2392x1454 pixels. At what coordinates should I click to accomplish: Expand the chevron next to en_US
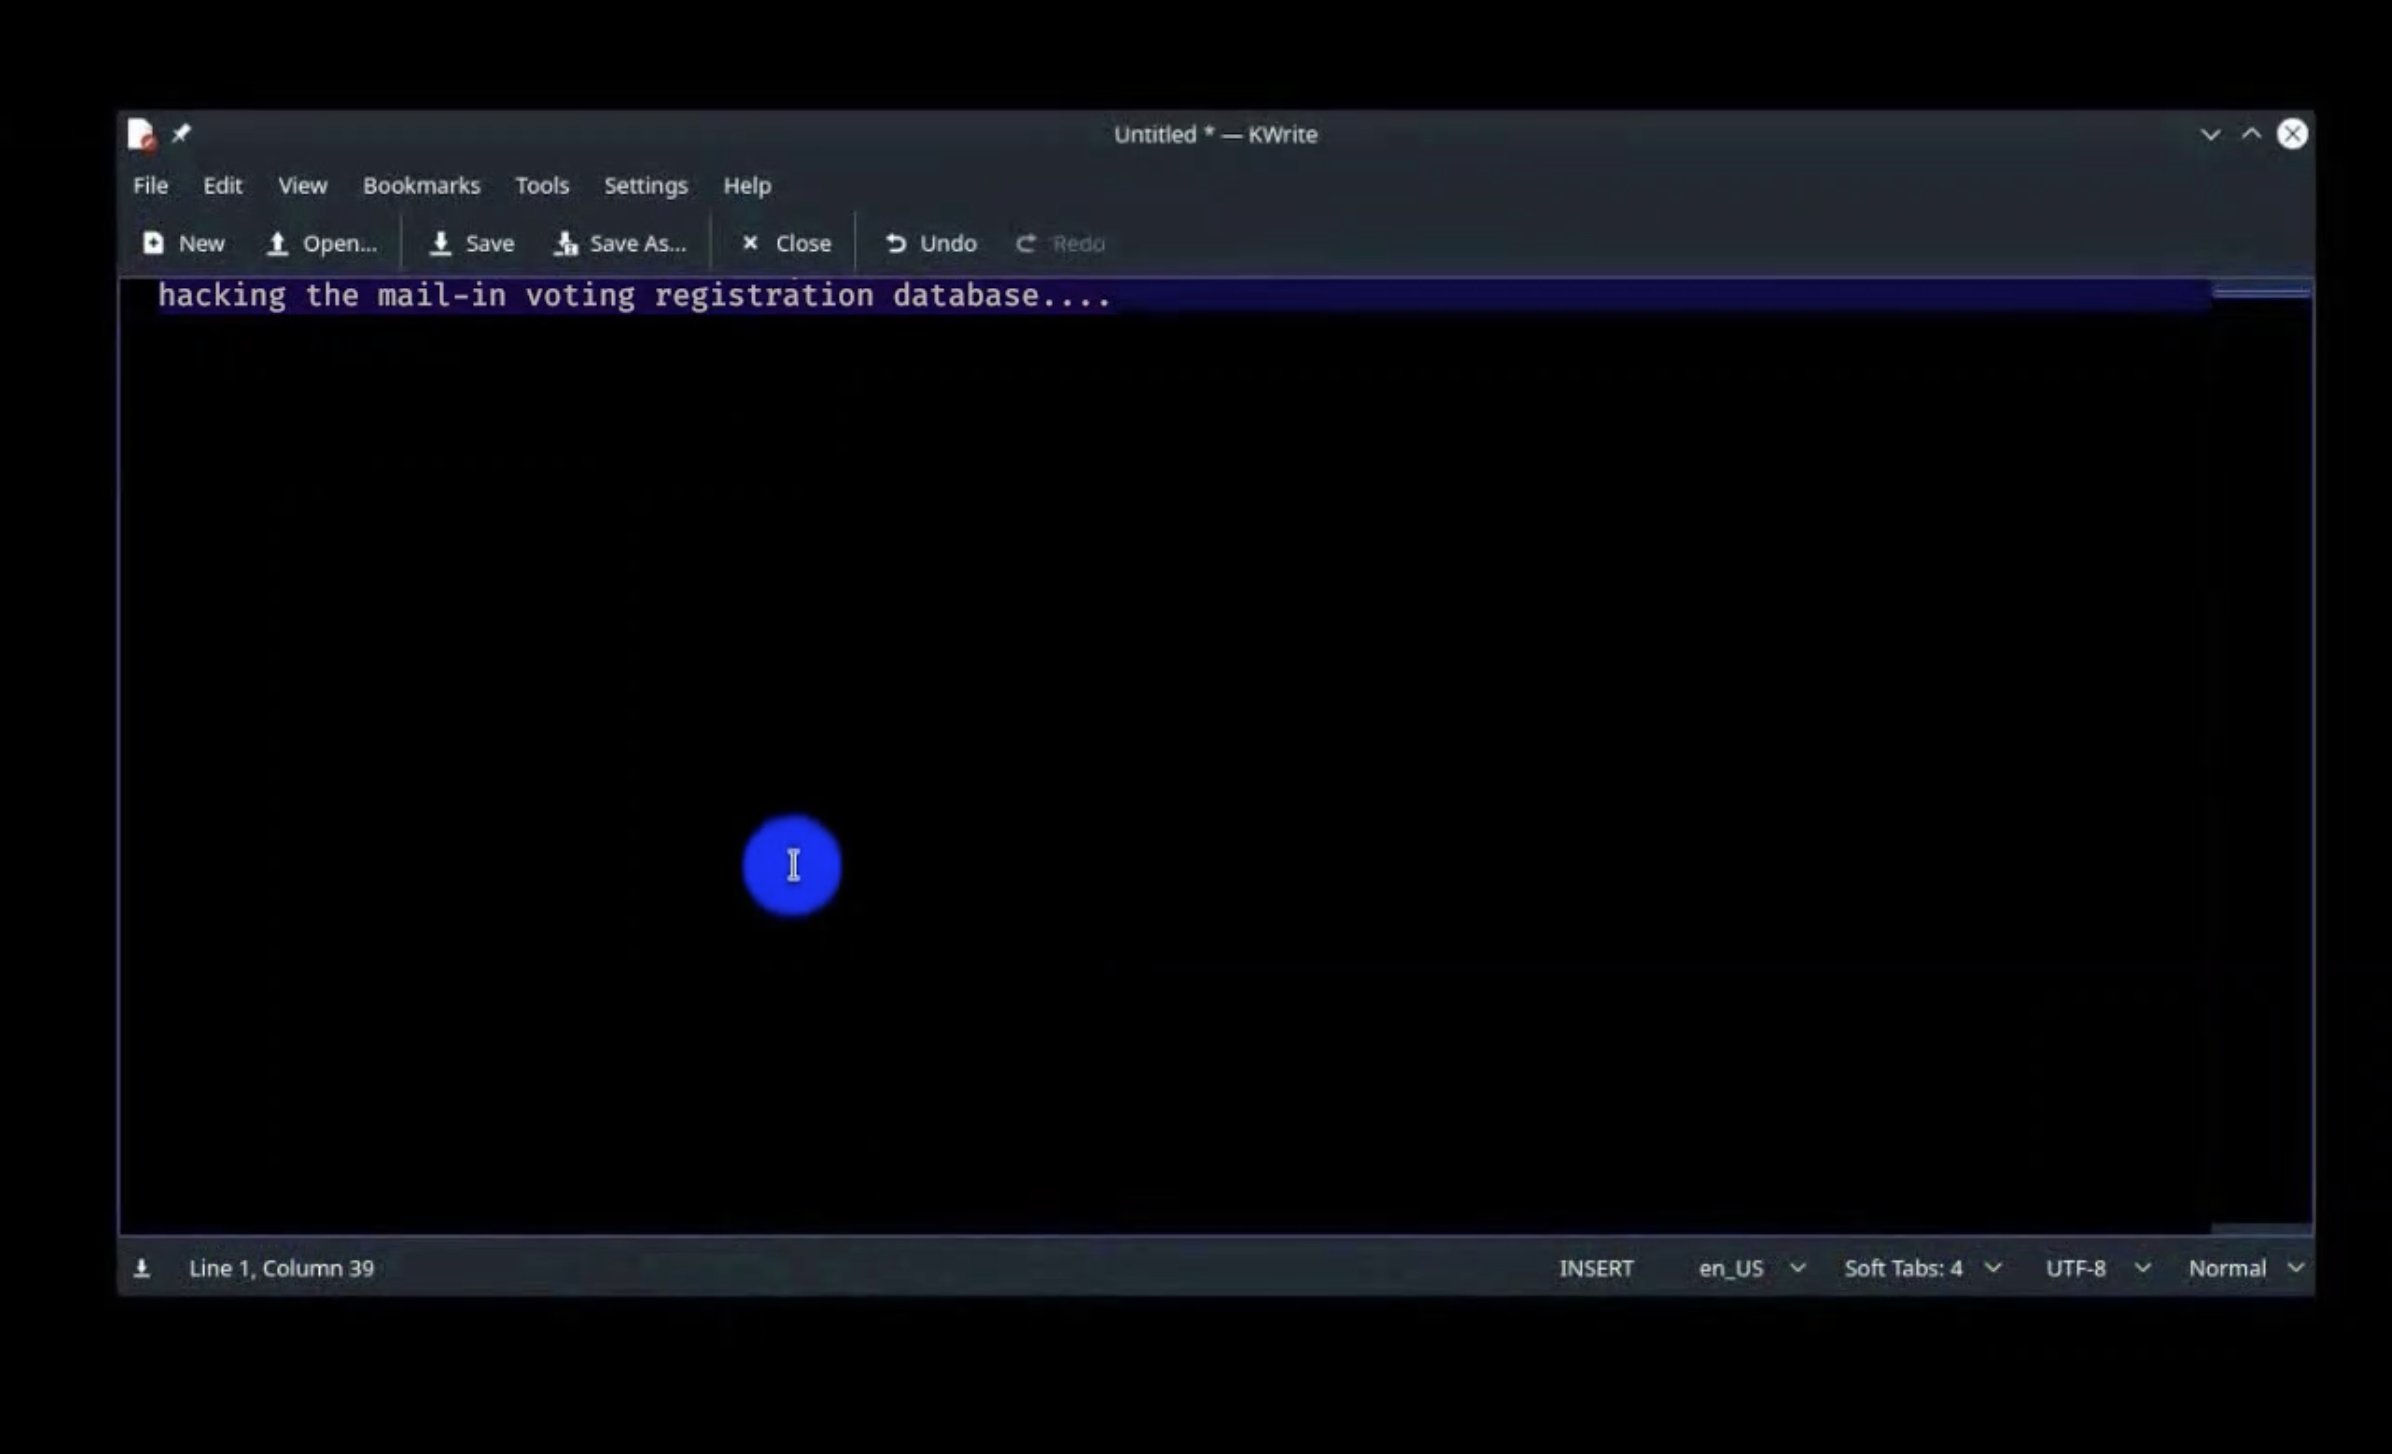pyautogui.click(x=1797, y=1268)
